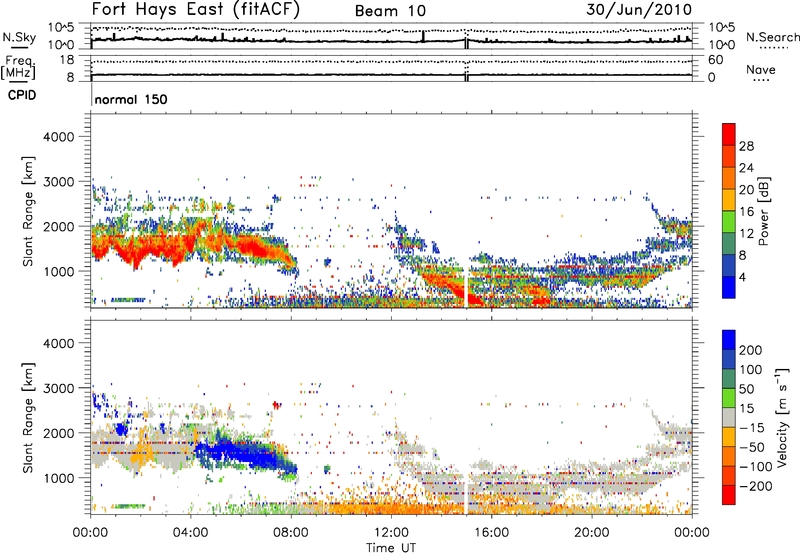Image resolution: width=800 pixels, height=554 pixels.
Task: Click the '4000' tick in the power panel
Action: click(x=59, y=137)
